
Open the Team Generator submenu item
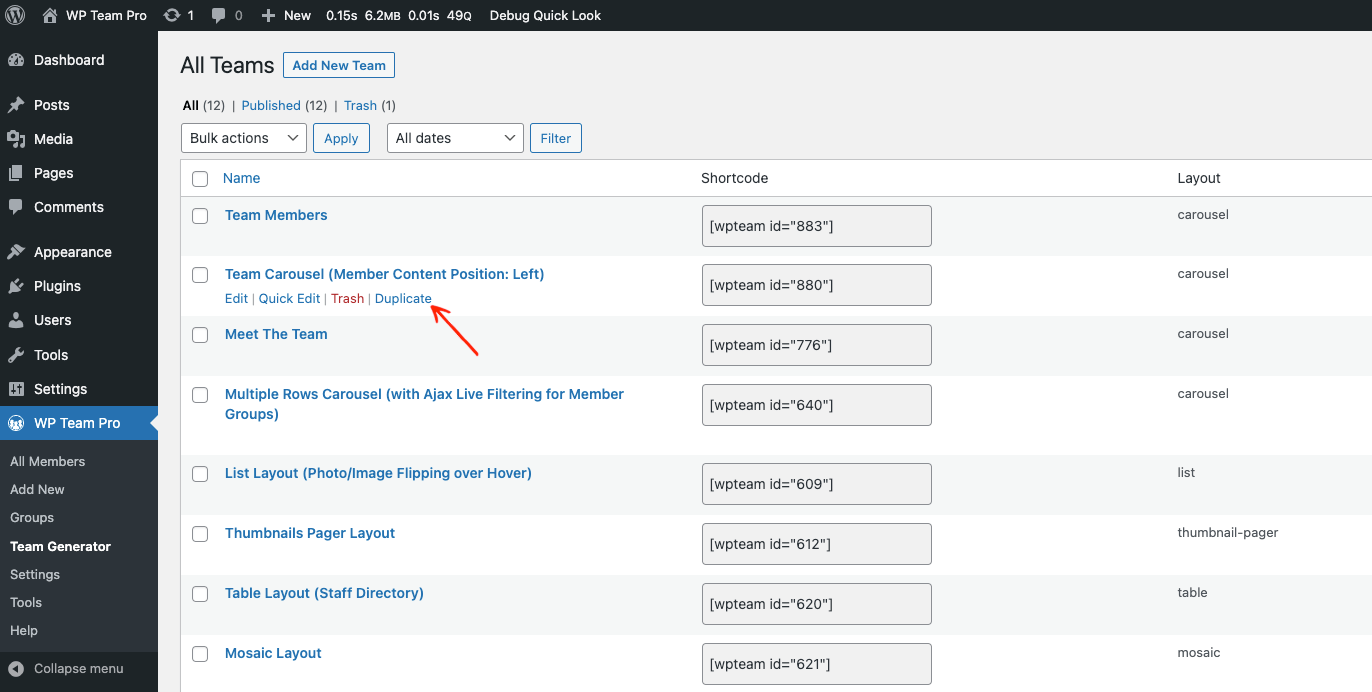click(60, 546)
